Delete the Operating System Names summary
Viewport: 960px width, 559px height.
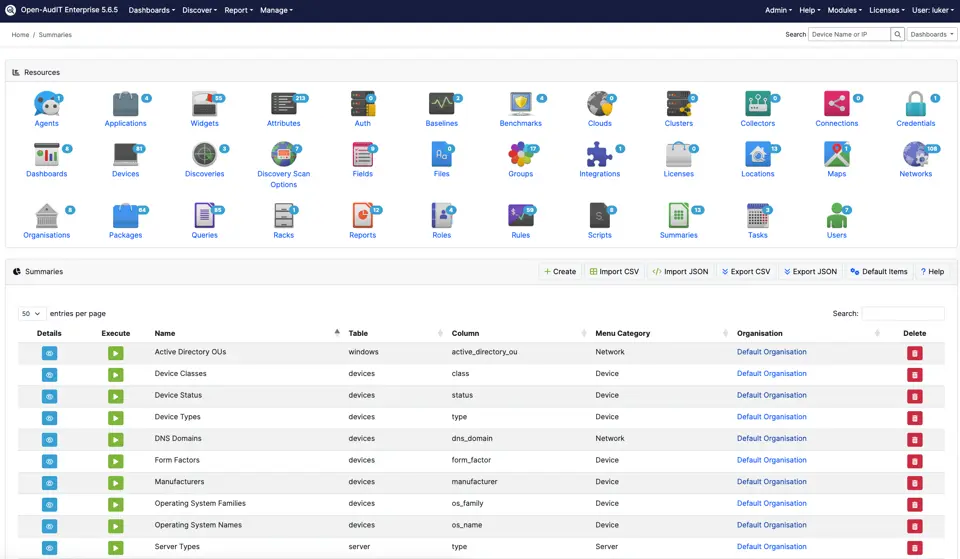pyautogui.click(x=915, y=527)
